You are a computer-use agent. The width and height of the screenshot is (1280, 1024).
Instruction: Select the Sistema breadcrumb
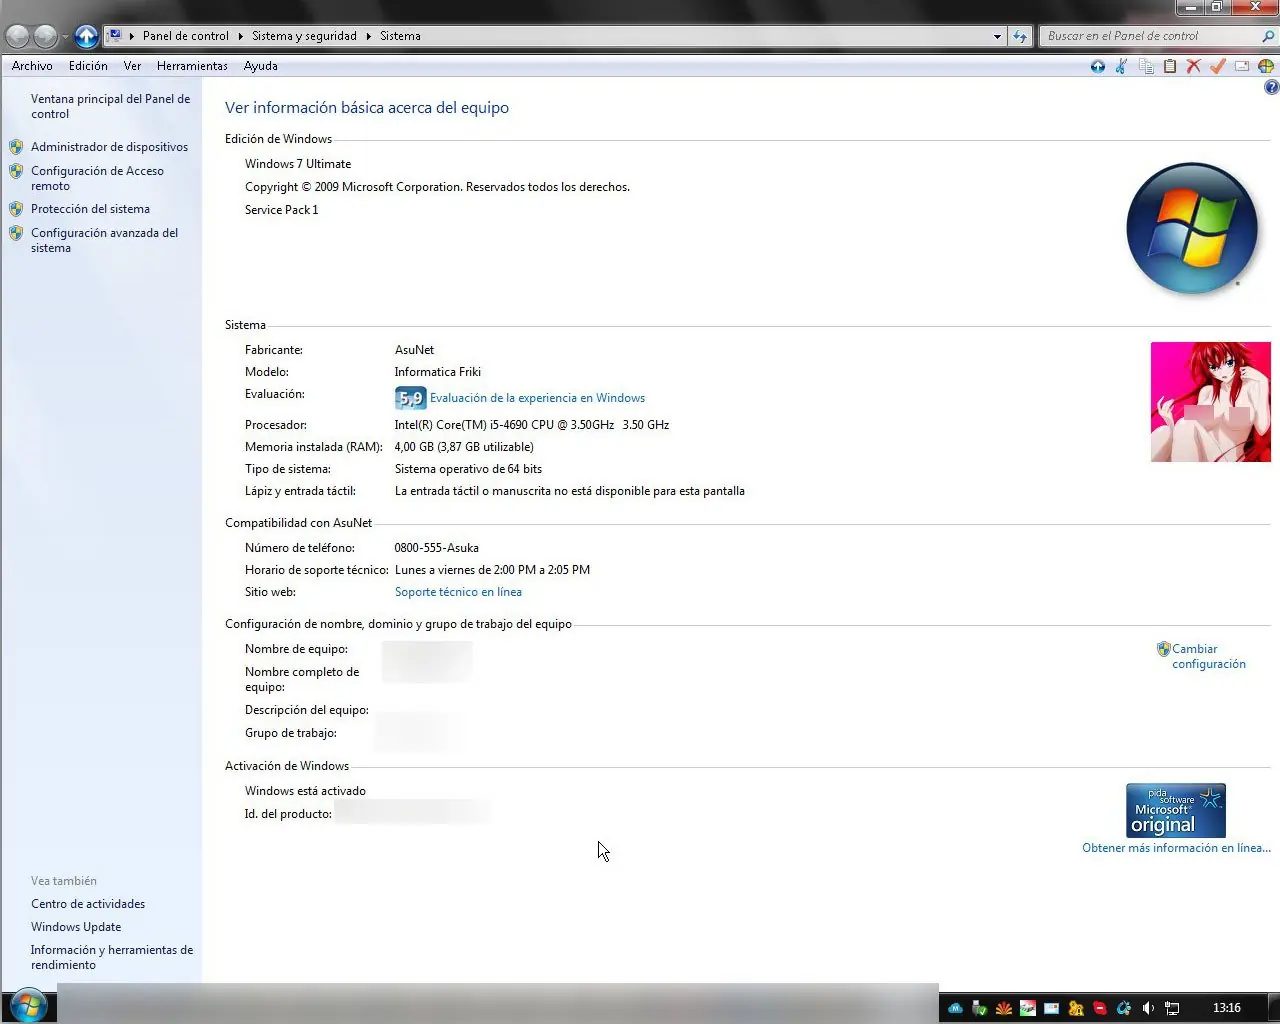(400, 36)
